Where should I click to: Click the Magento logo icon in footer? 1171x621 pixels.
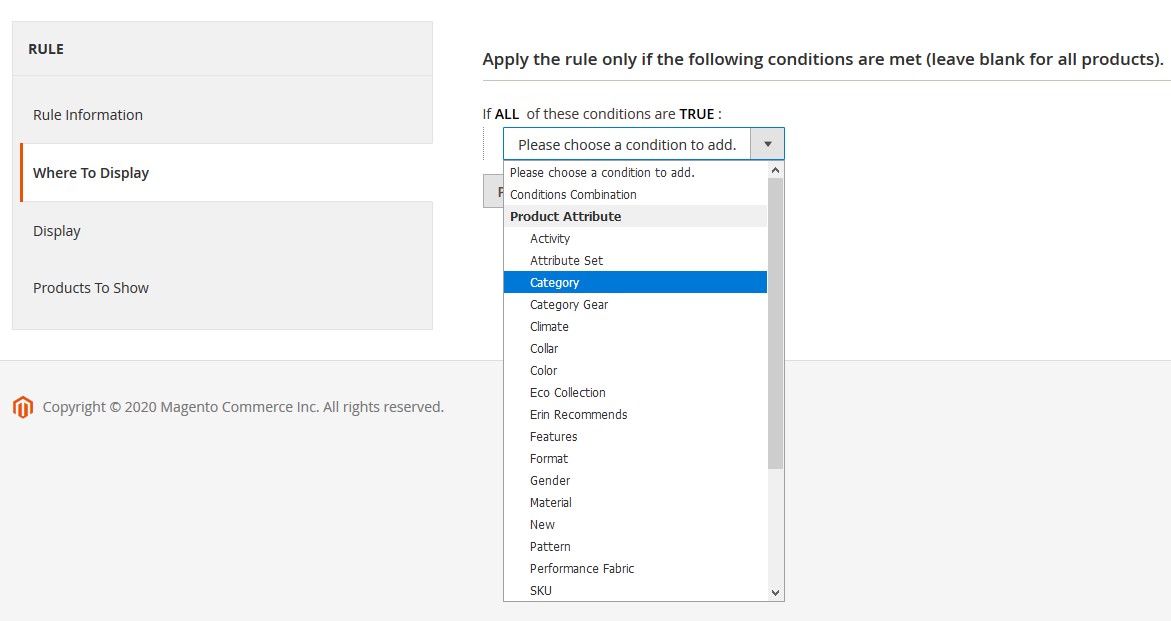pos(22,407)
